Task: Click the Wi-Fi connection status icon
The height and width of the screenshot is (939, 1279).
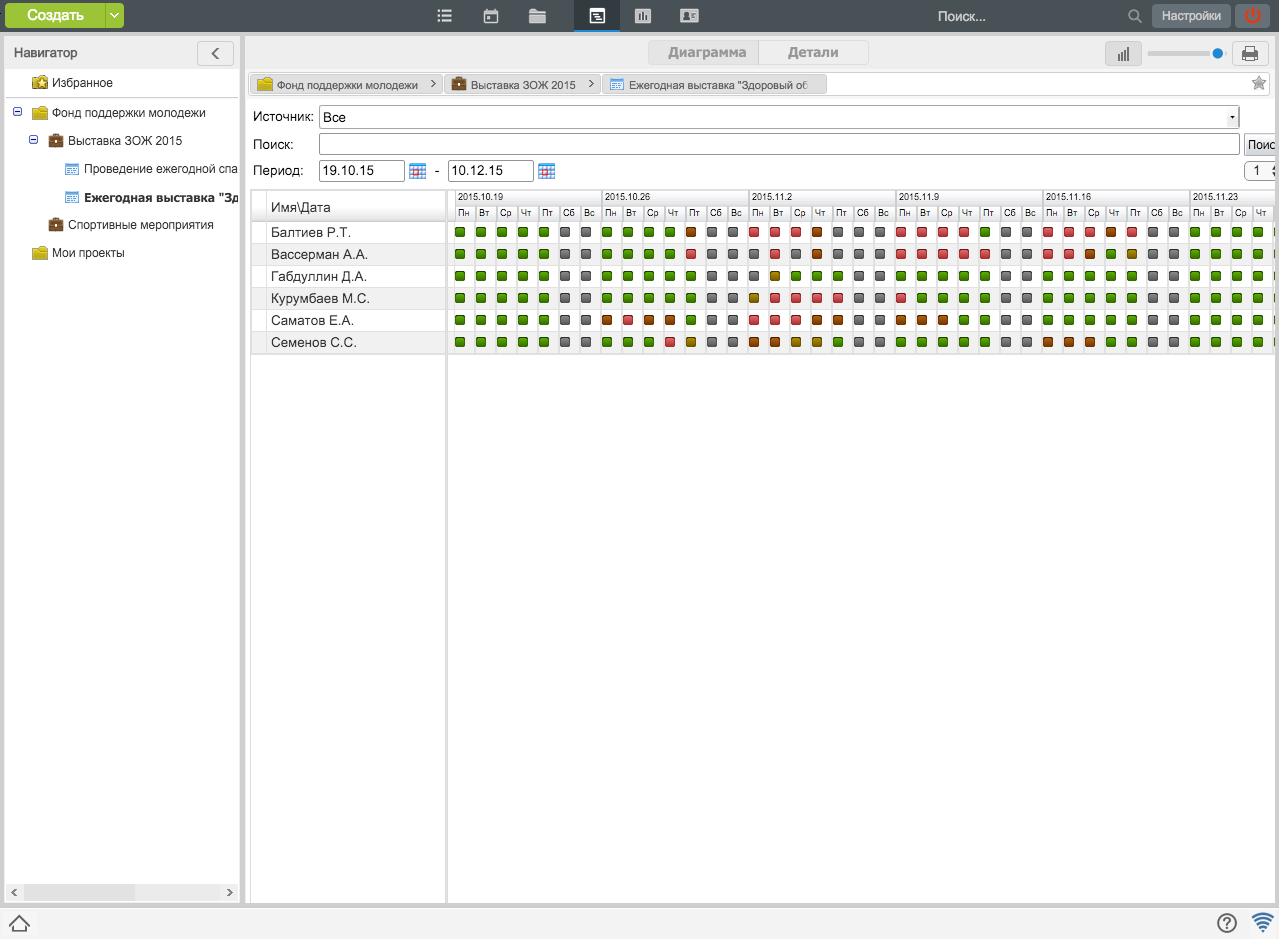Action: point(1262,923)
